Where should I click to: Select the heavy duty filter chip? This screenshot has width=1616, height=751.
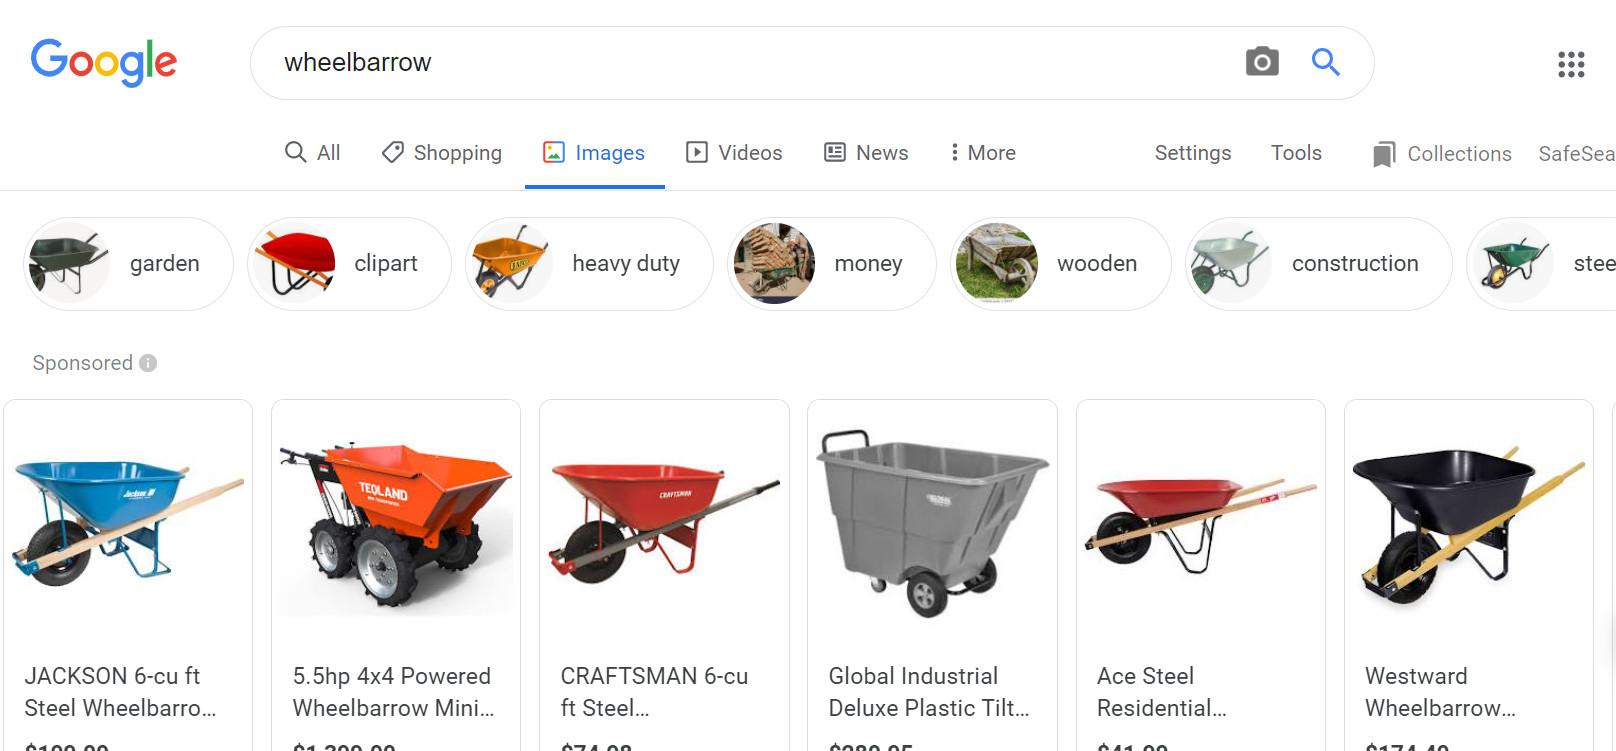589,264
